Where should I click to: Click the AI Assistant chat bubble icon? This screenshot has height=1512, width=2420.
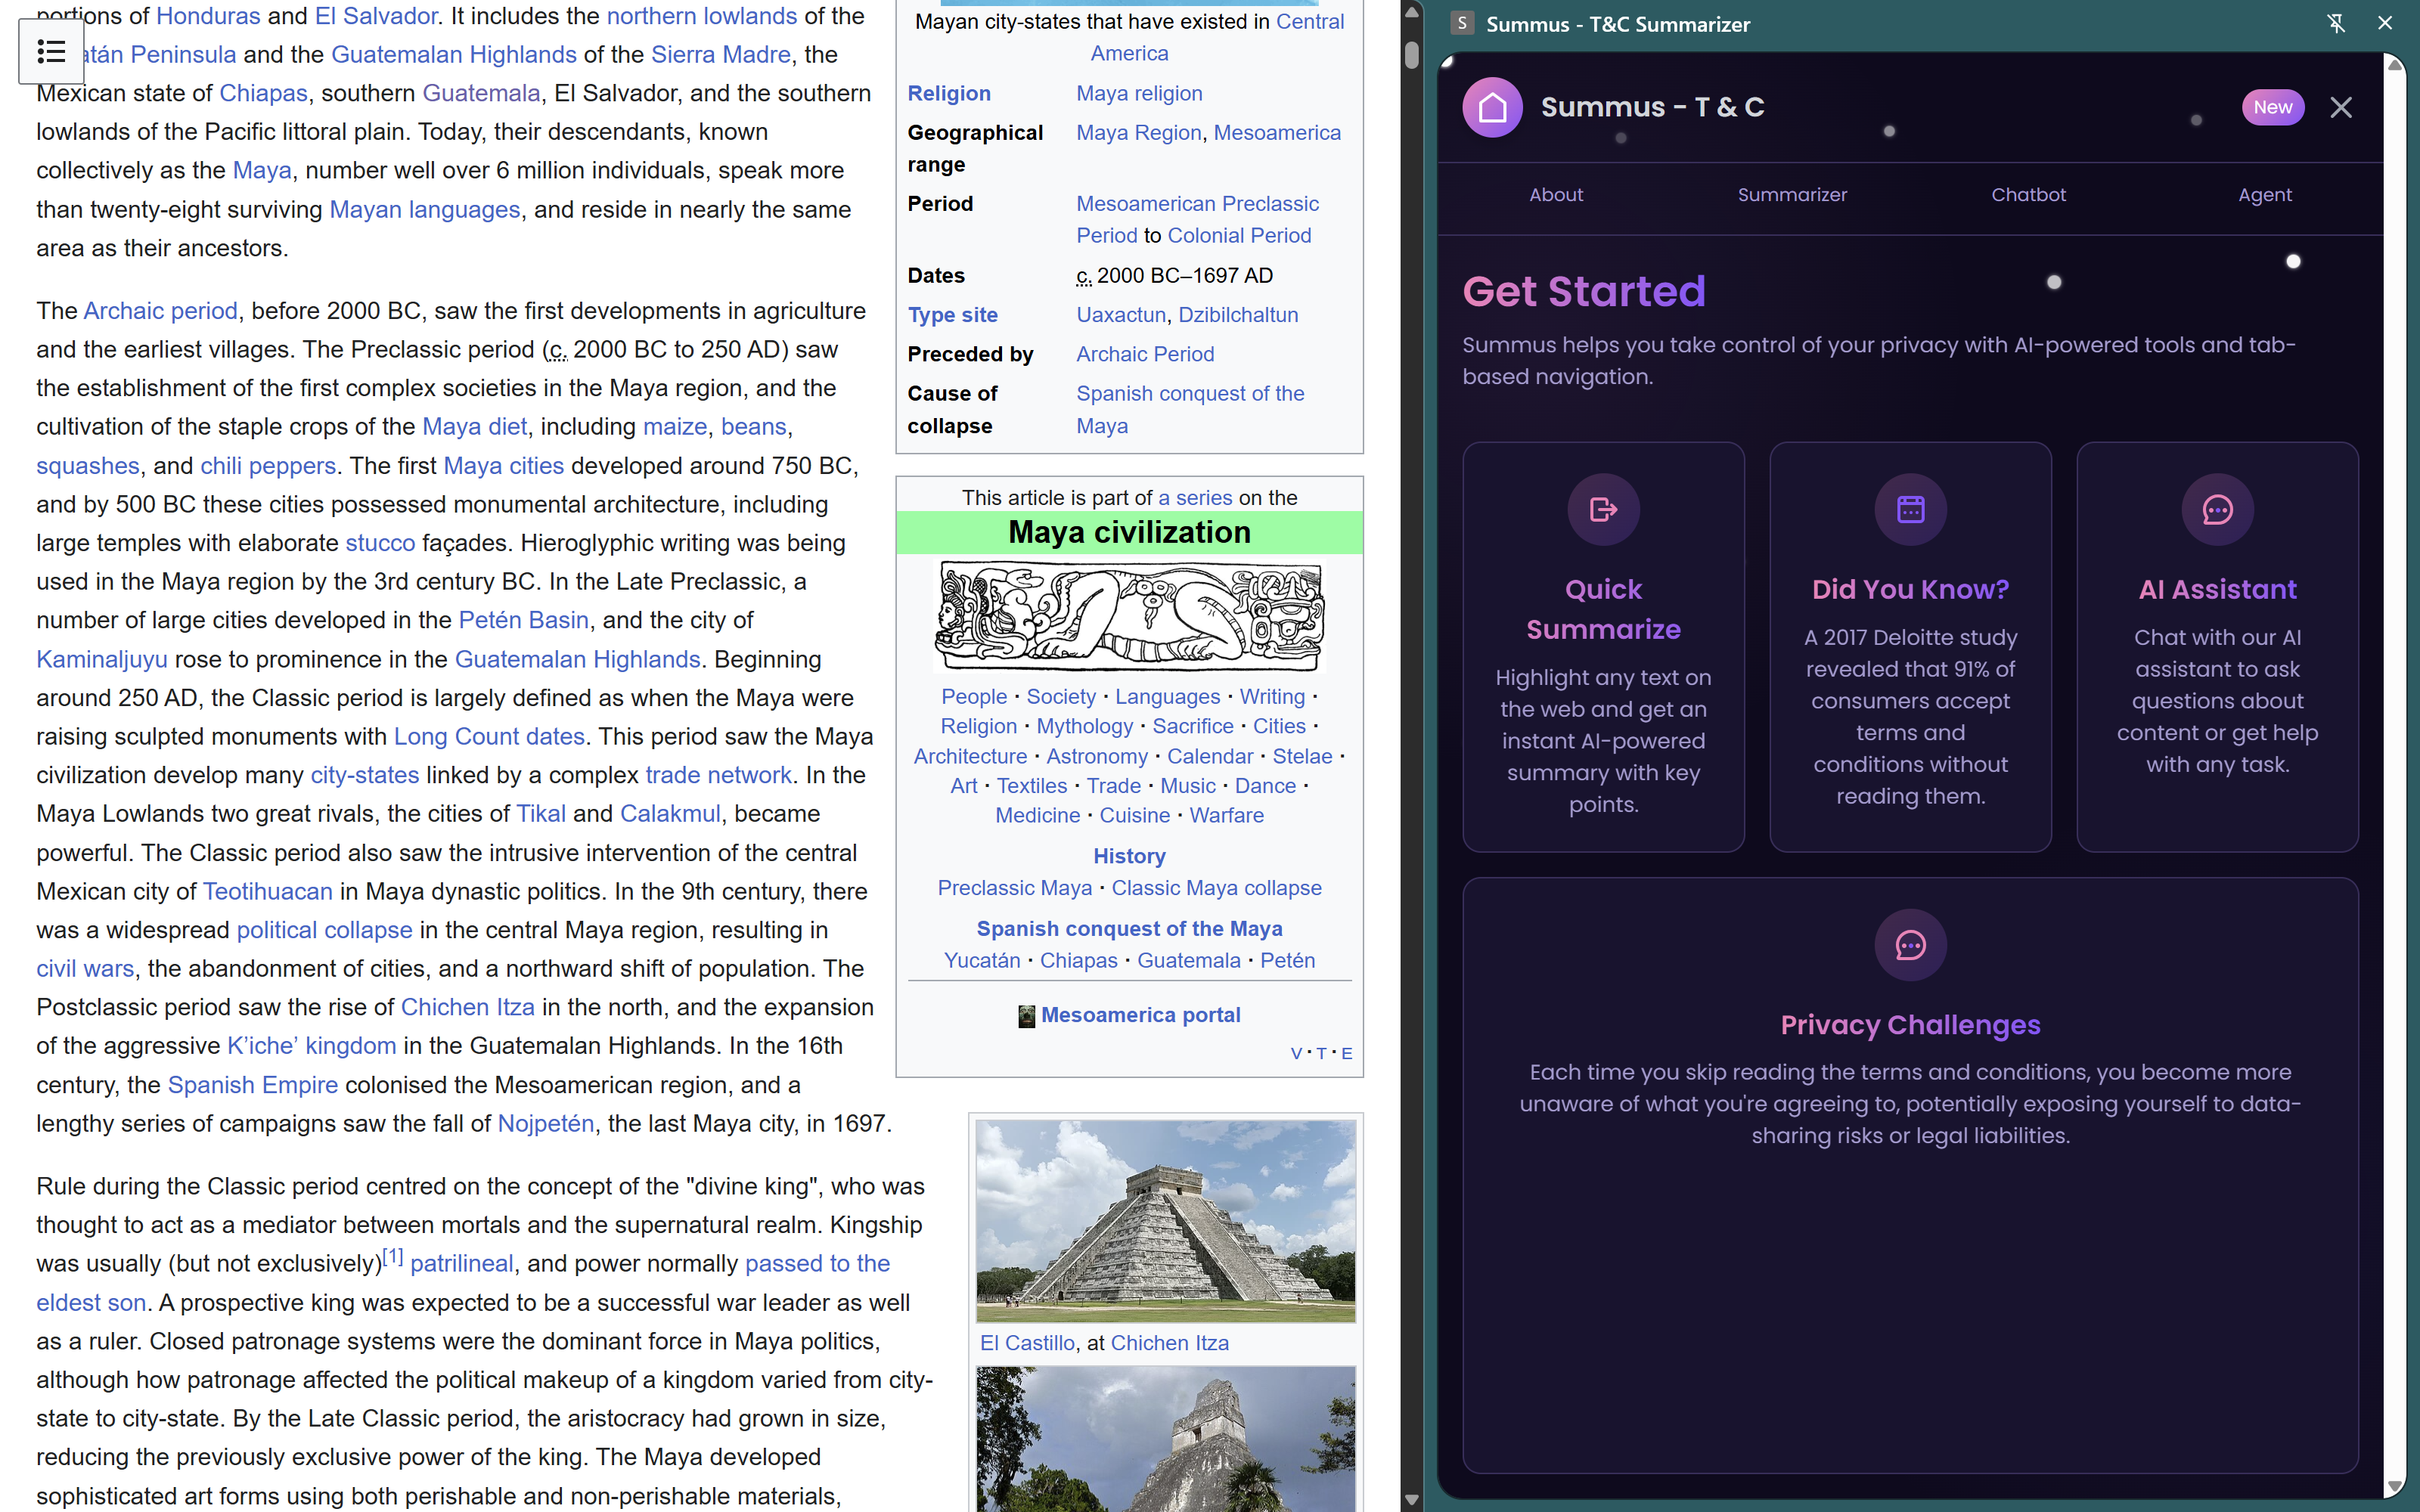pos(2217,510)
